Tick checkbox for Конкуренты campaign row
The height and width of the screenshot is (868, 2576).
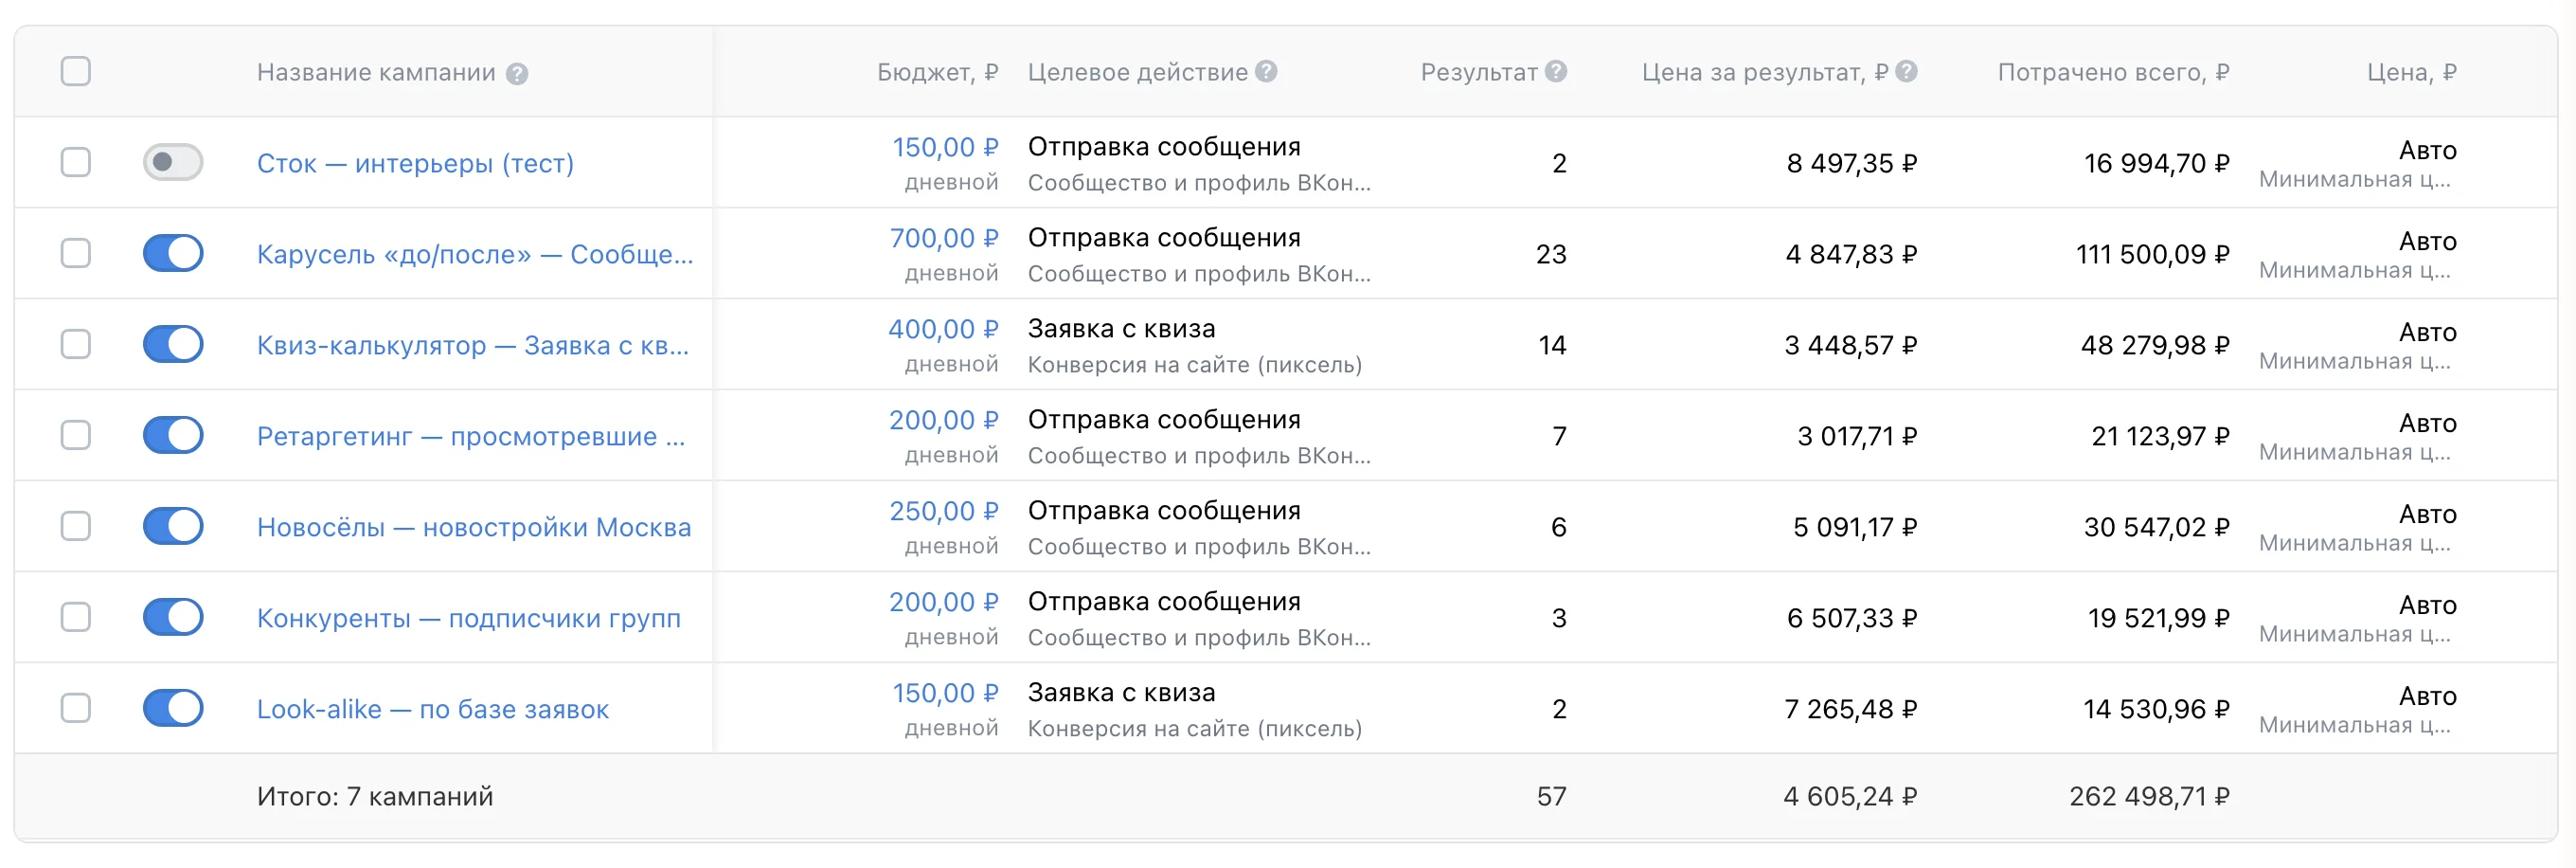76,618
